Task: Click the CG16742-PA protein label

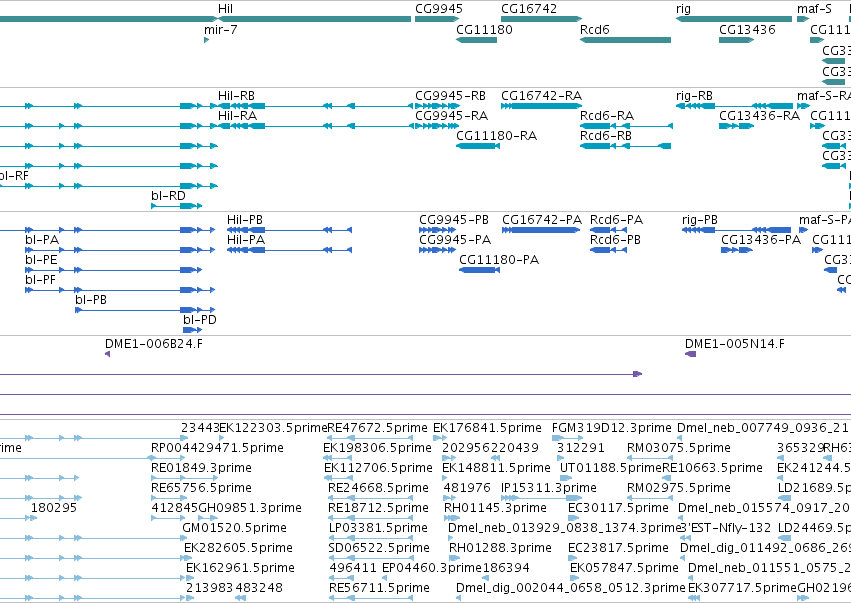Action: coord(542,220)
